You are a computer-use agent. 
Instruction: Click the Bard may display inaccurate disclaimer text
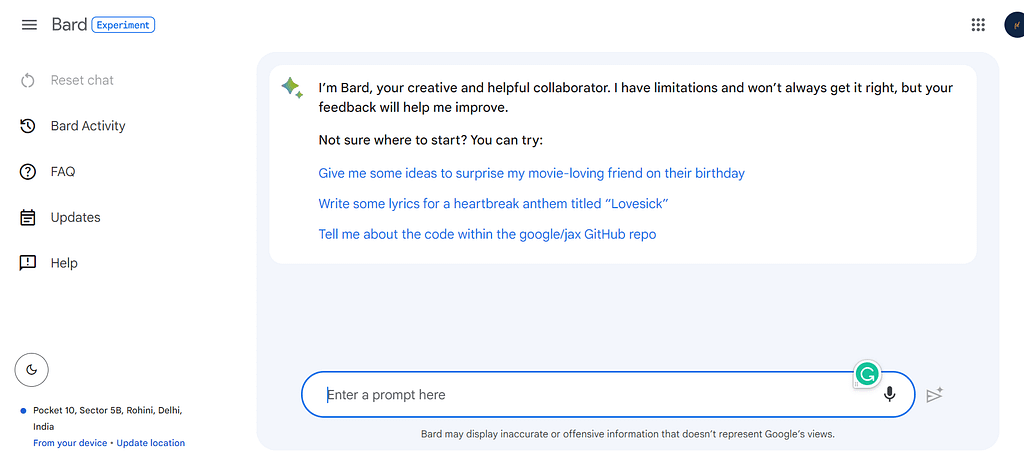[x=628, y=434]
